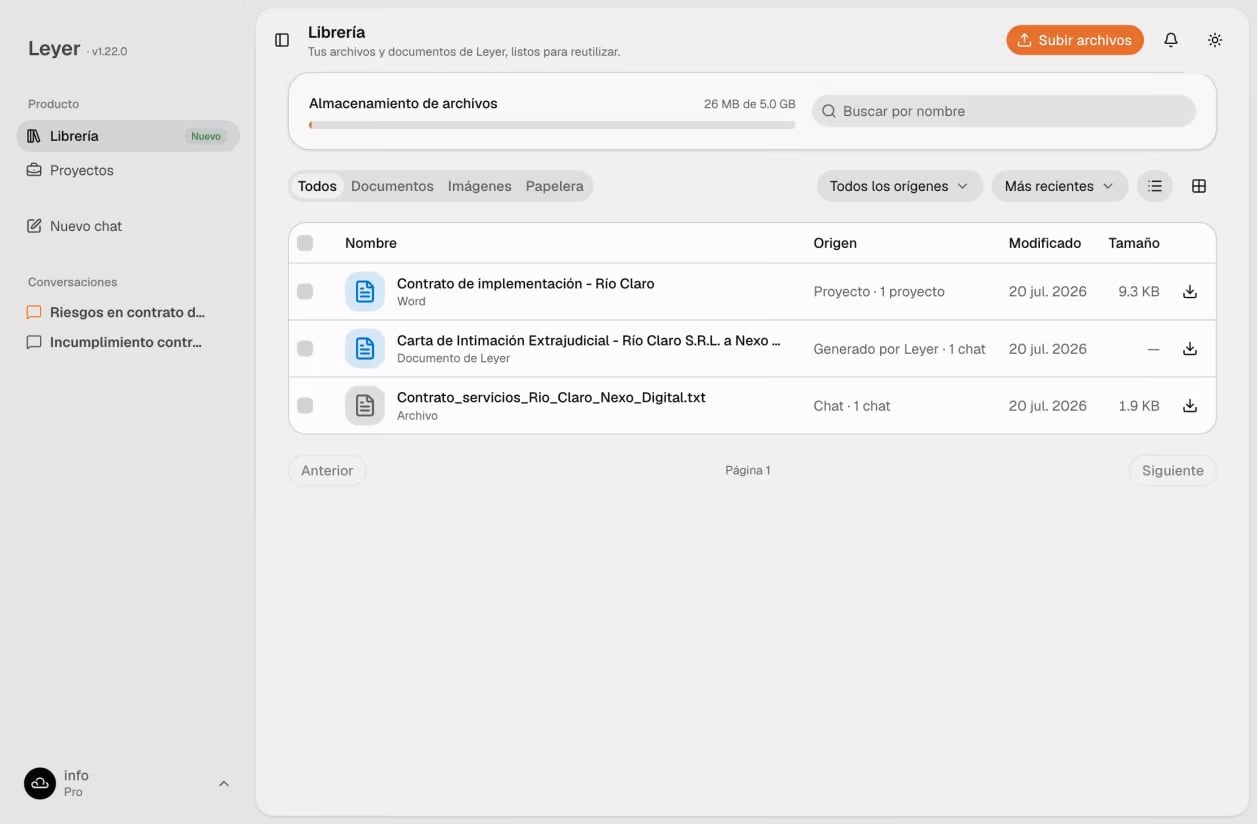
Task: Check the Carta de Intimación Extrajudicial row
Action: click(305, 349)
